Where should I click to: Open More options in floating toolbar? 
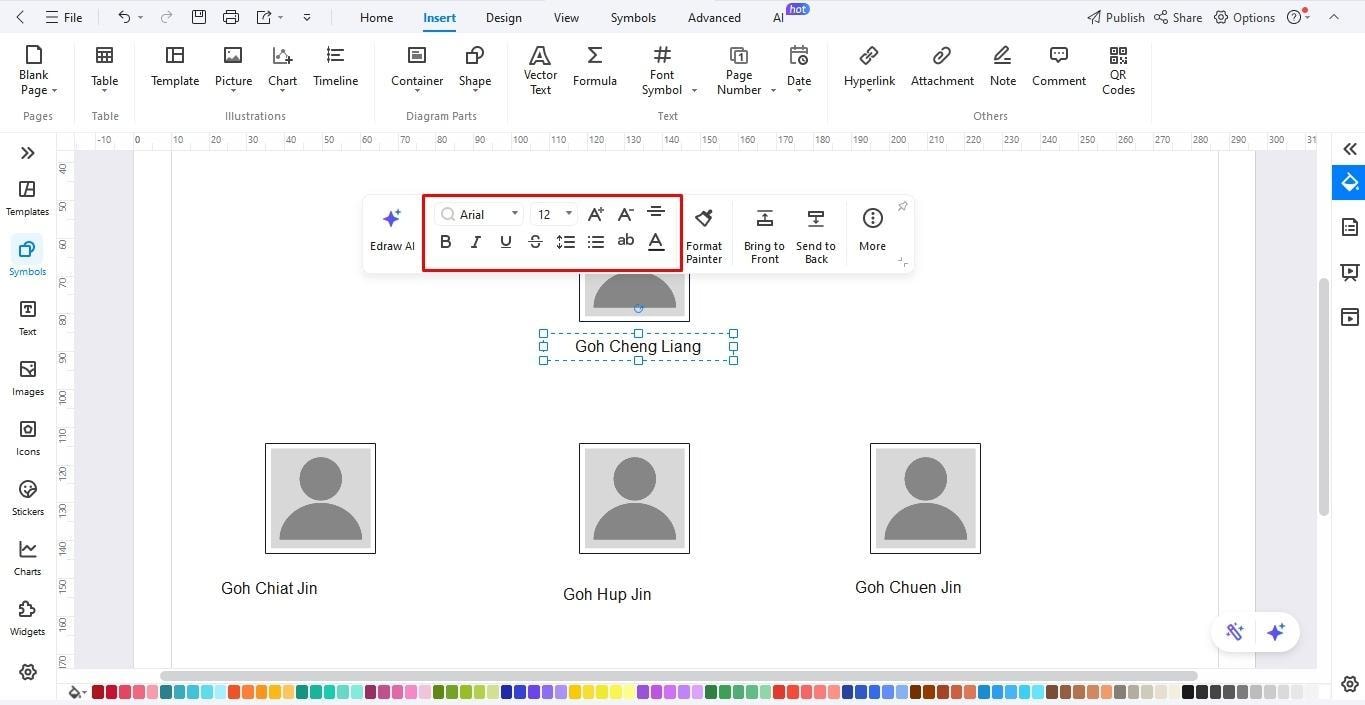pyautogui.click(x=872, y=230)
